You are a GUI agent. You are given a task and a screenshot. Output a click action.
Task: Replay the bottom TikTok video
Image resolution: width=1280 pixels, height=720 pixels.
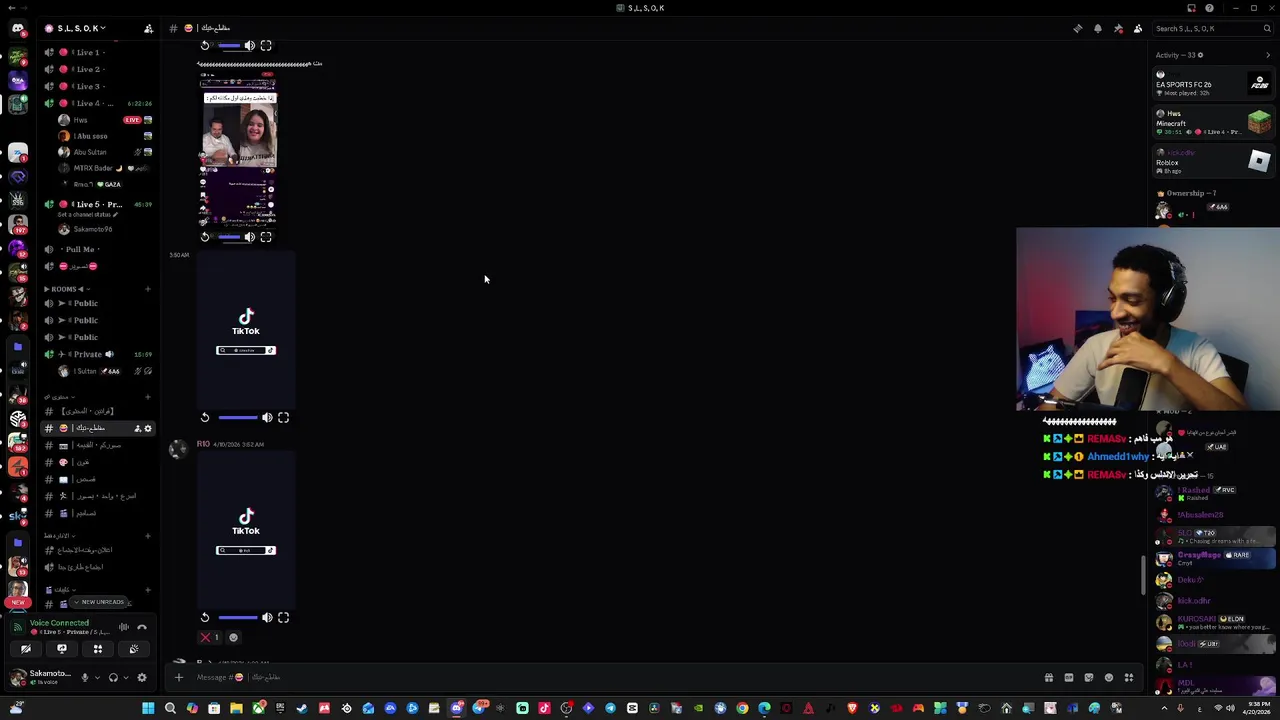(x=205, y=617)
